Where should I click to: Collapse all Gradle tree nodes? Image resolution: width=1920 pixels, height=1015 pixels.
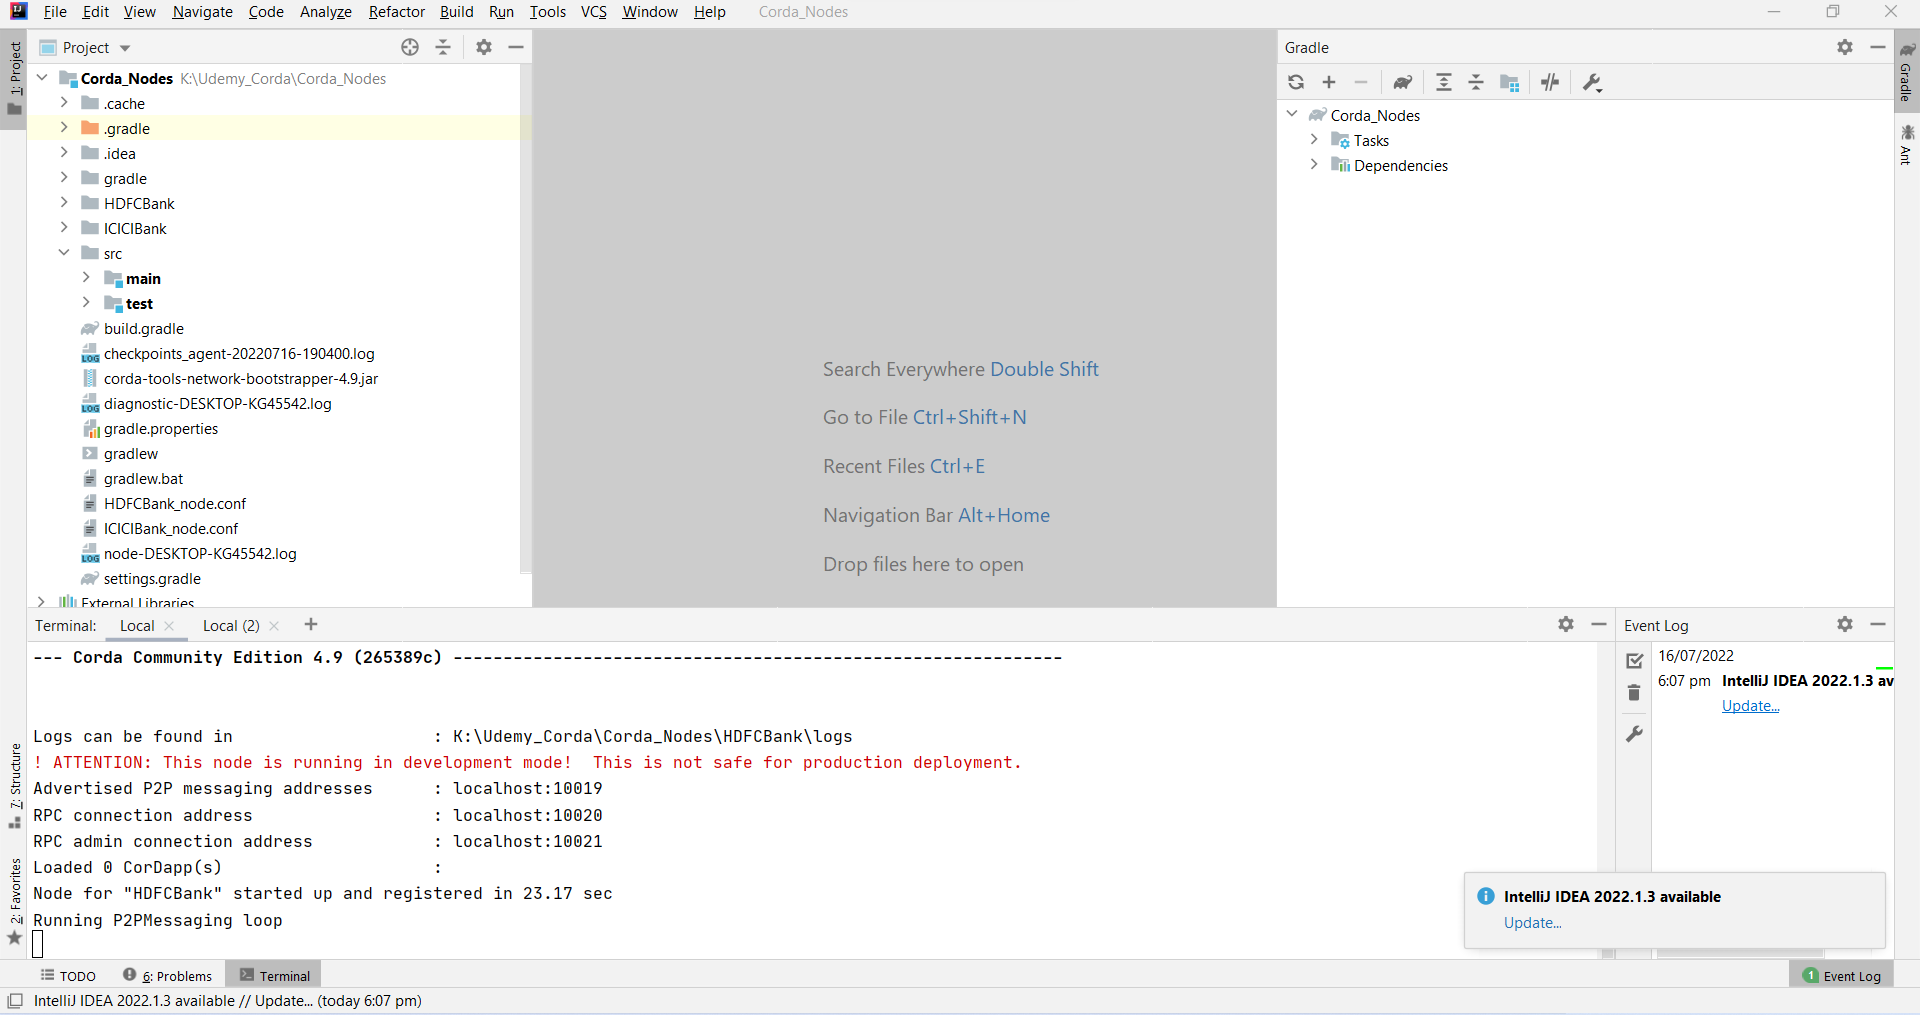coord(1476,82)
